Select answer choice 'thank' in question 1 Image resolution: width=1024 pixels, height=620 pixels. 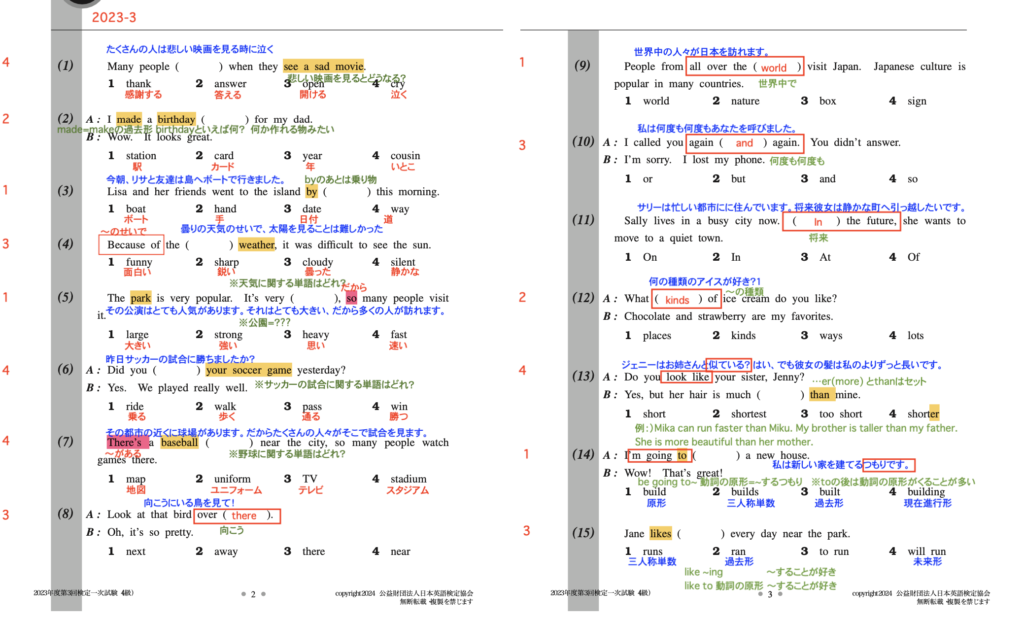138,84
